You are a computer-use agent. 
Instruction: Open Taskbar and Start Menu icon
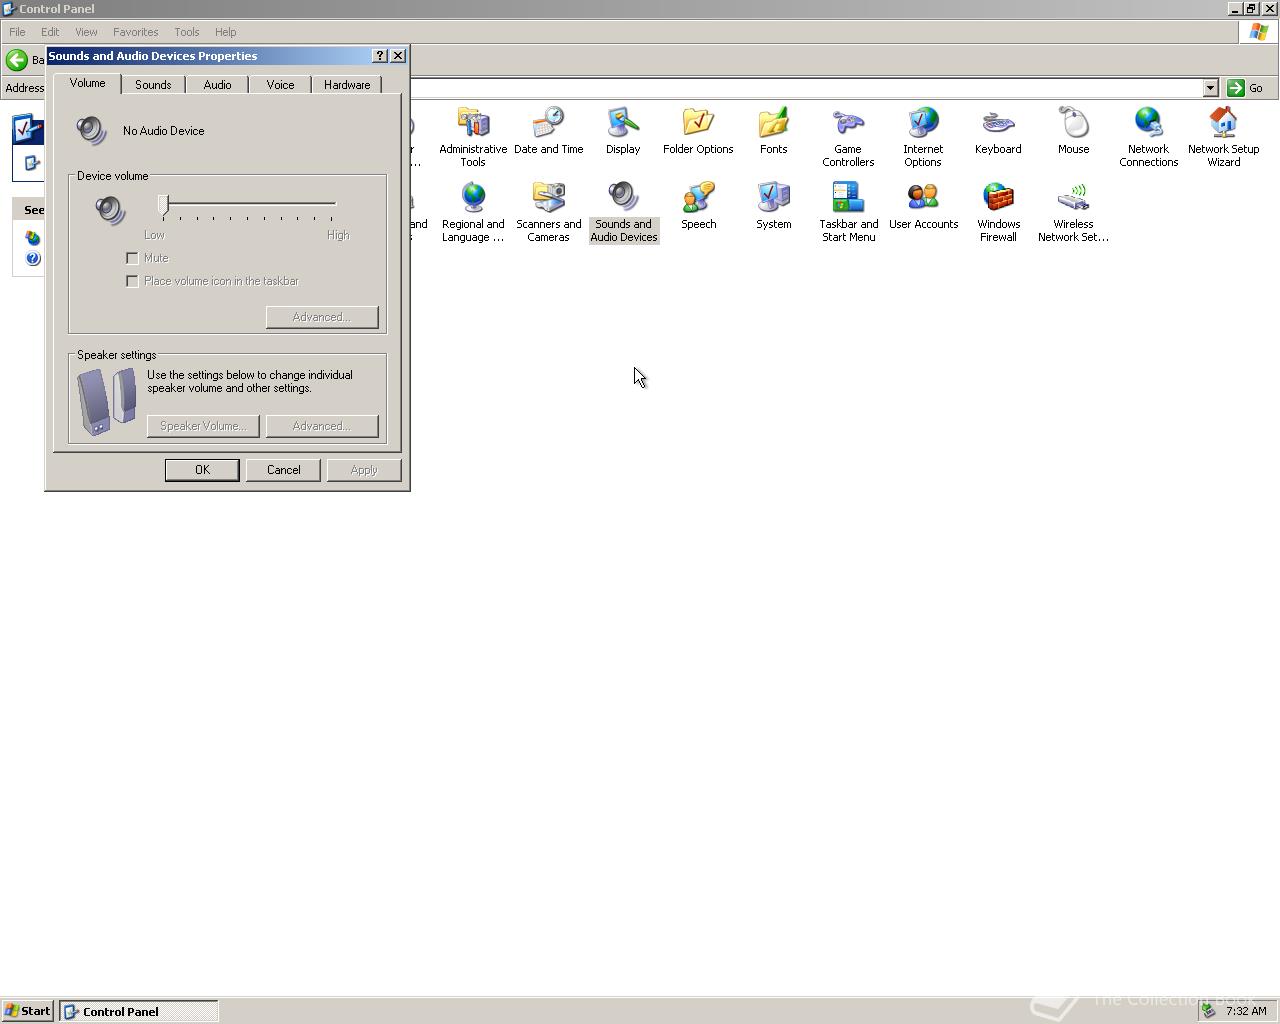tap(848, 212)
